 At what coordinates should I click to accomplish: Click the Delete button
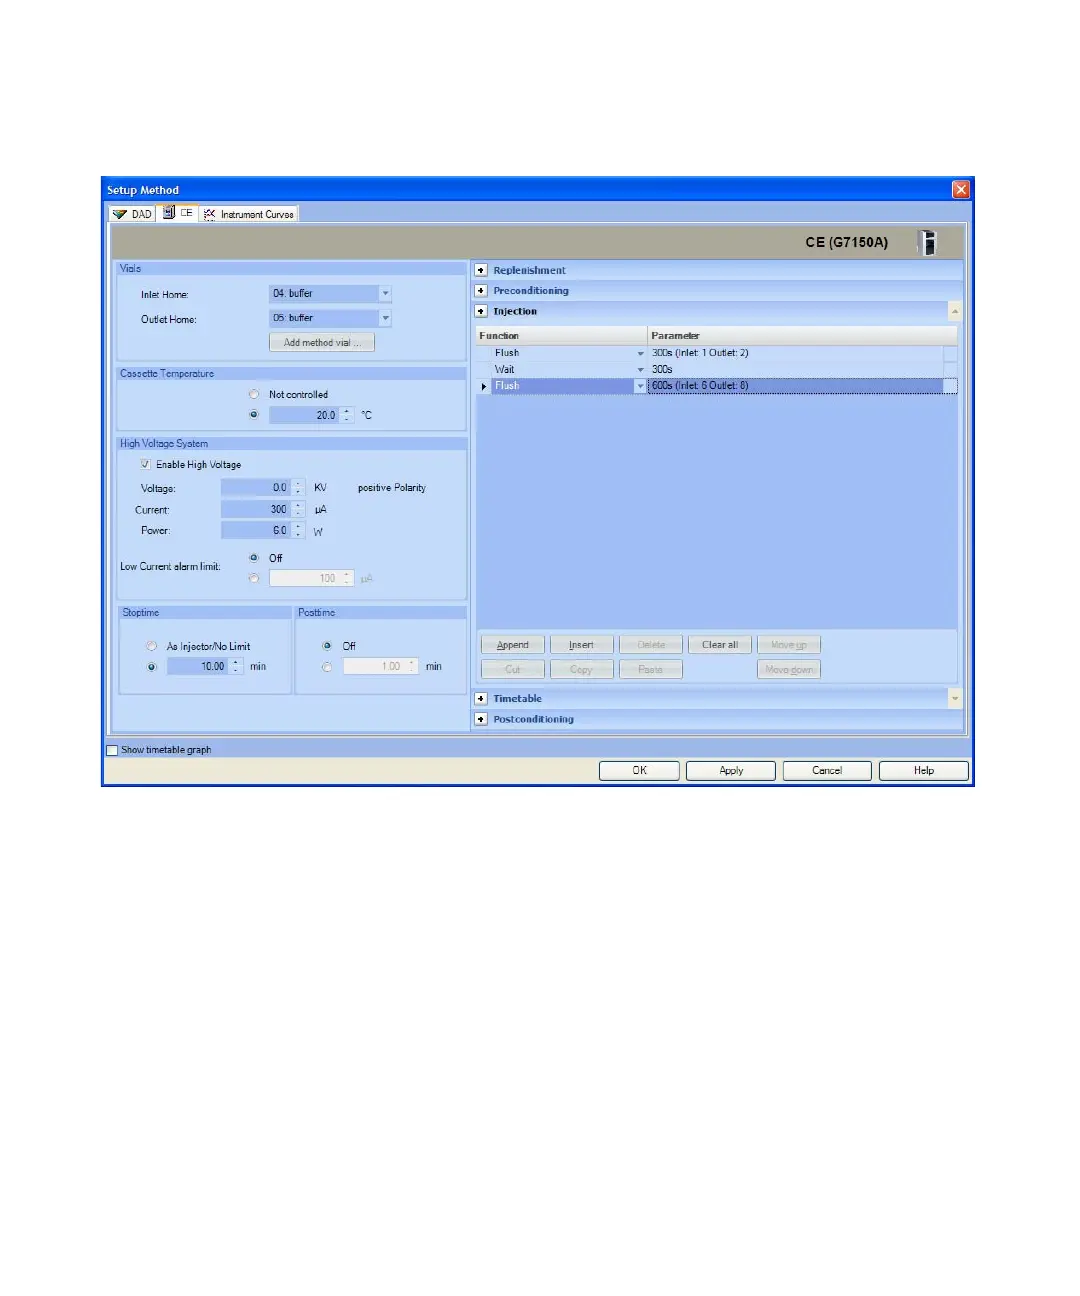651,645
